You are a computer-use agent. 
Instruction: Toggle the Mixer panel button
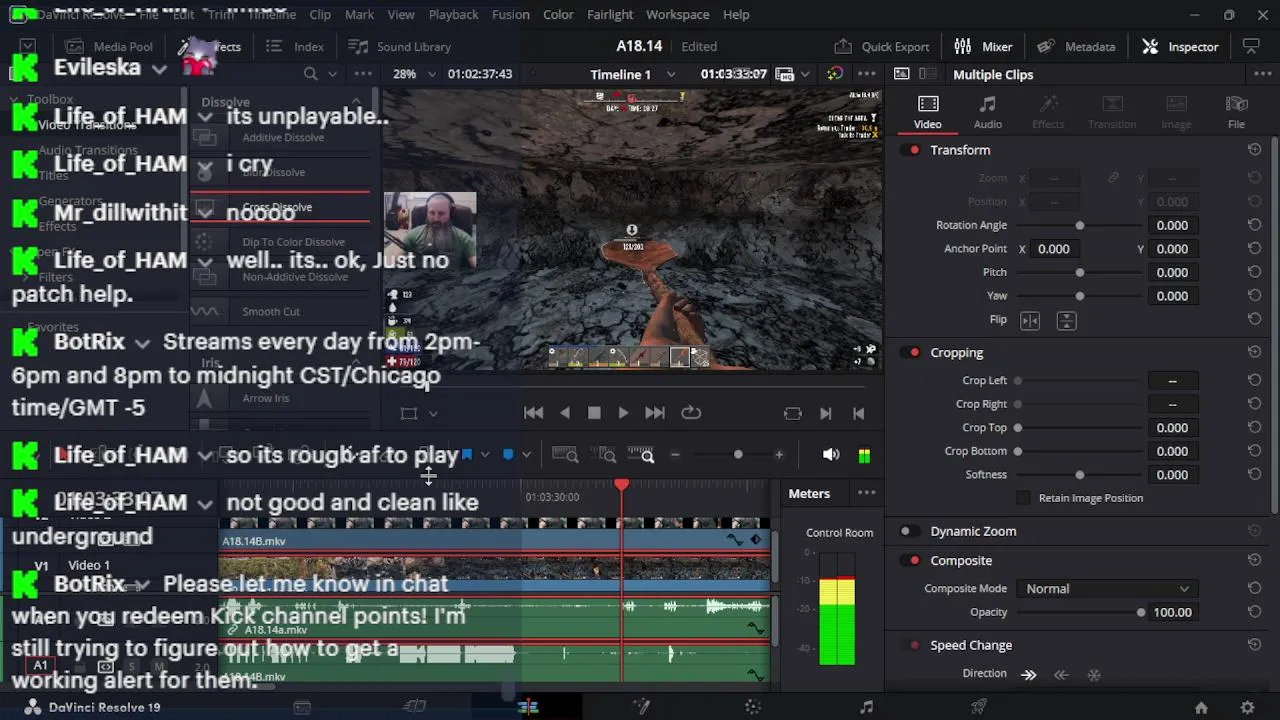(x=983, y=46)
